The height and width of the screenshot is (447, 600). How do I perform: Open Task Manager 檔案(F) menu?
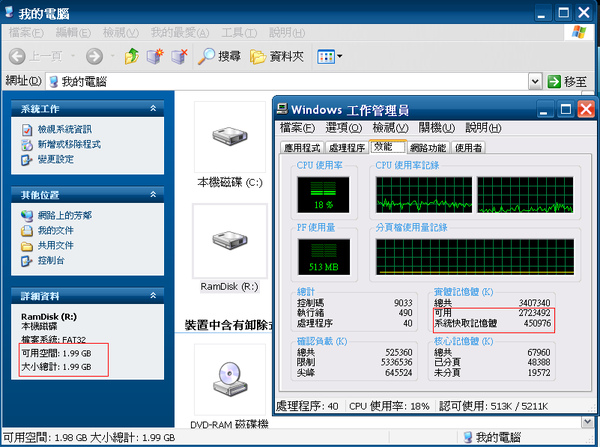tap(297, 127)
